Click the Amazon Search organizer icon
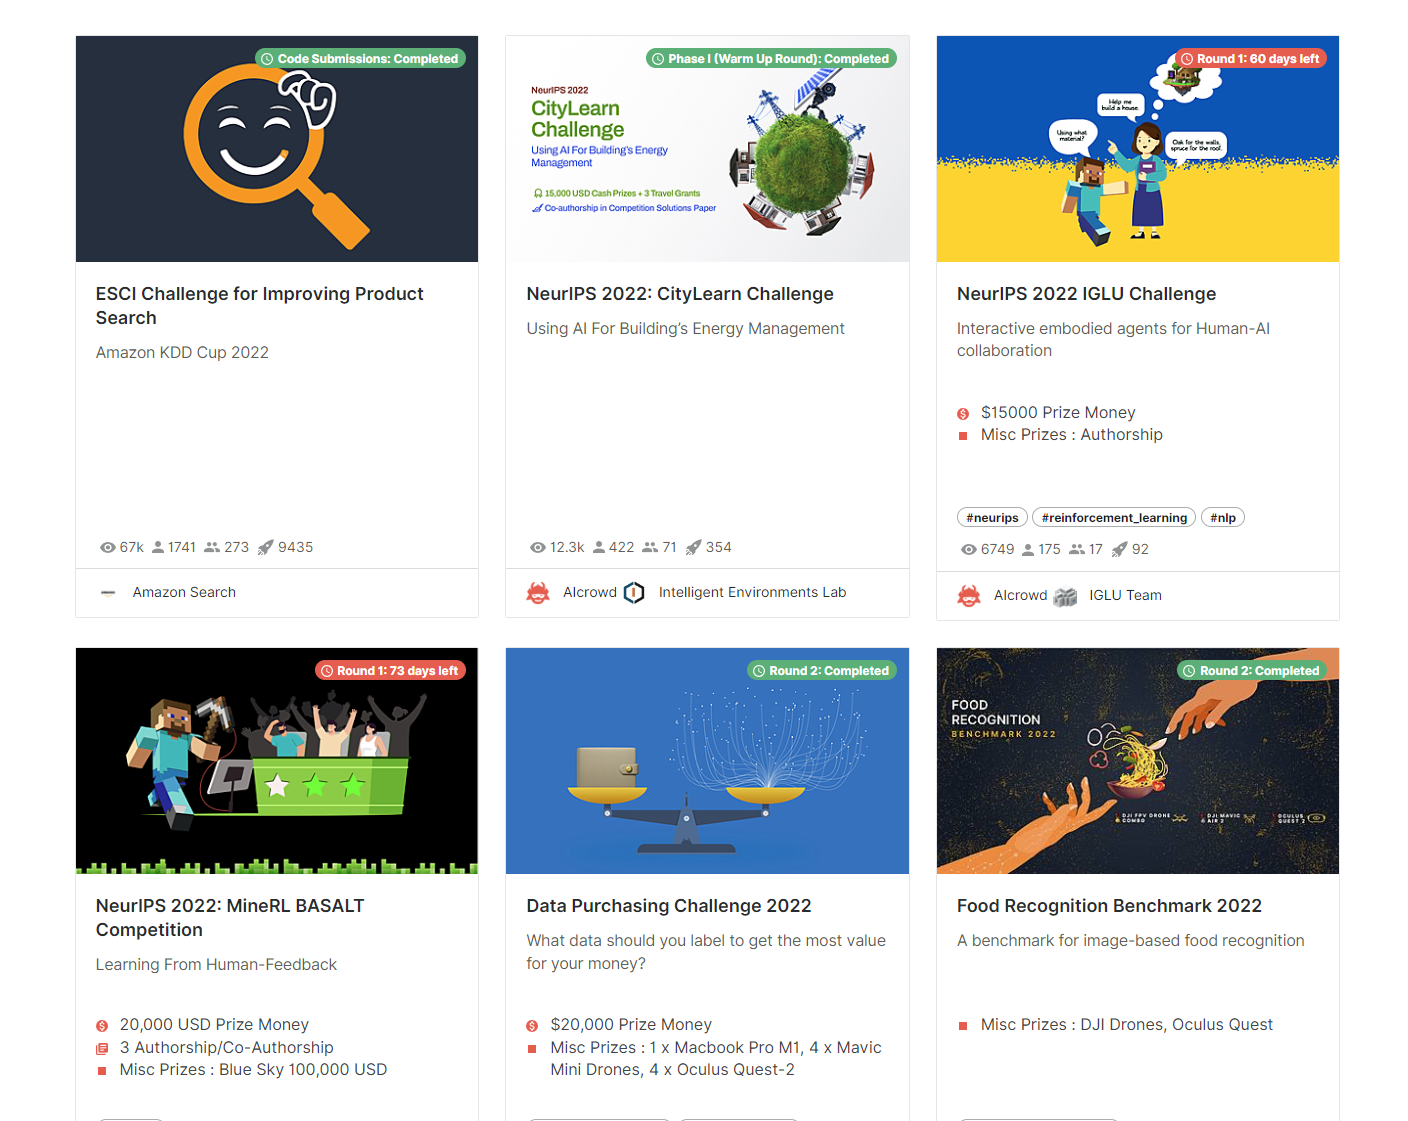Image resolution: width=1408 pixels, height=1121 pixels. pos(108,593)
